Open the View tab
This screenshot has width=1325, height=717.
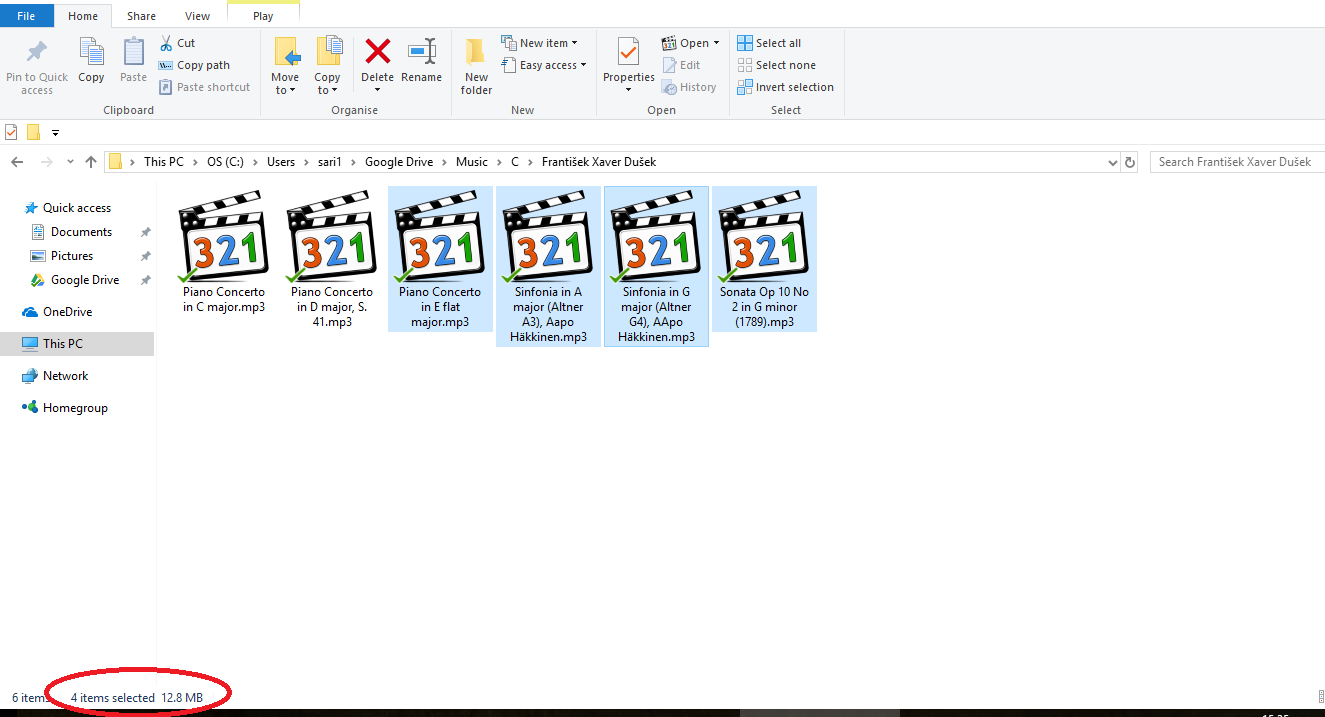point(197,15)
